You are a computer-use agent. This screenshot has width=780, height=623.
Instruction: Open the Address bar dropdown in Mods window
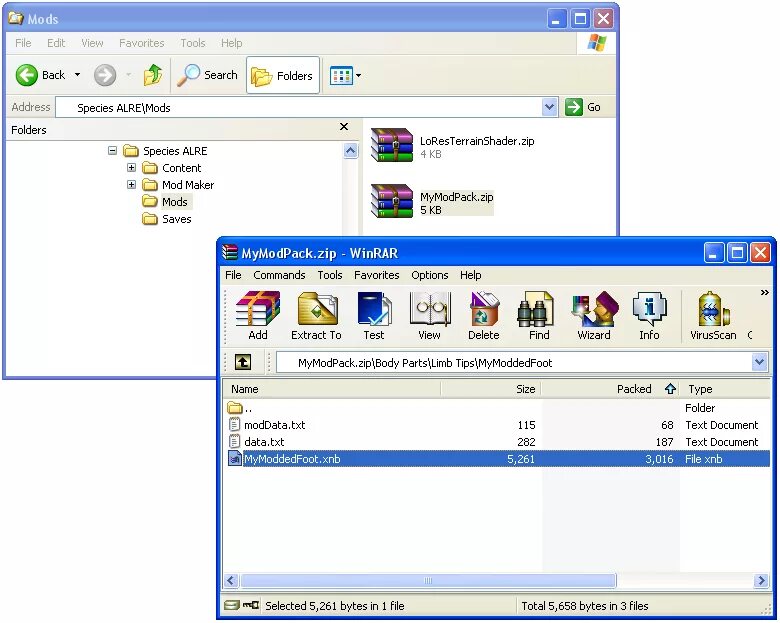[x=549, y=107]
